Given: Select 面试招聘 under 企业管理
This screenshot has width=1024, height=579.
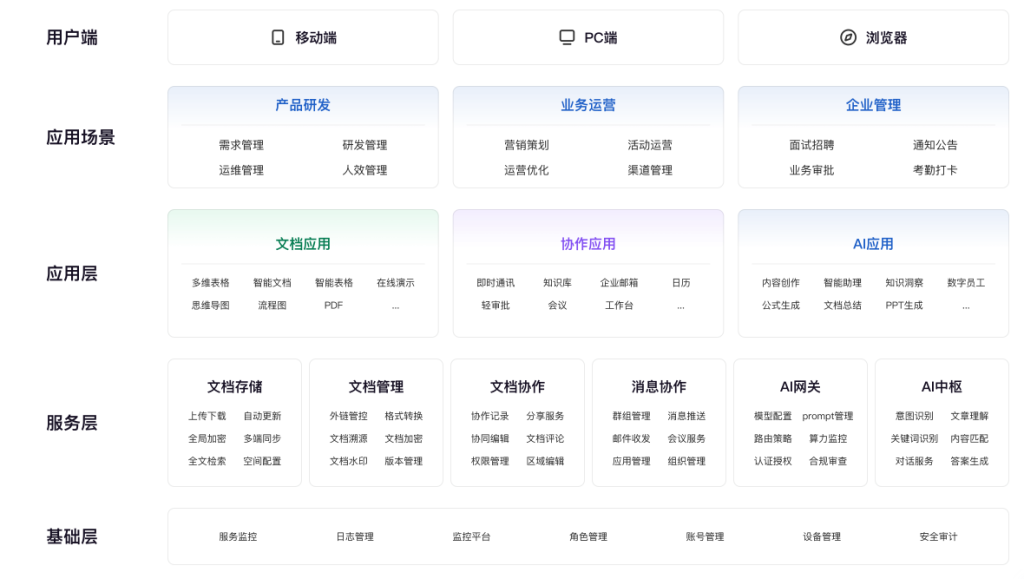Looking at the screenshot, I should click(812, 145).
